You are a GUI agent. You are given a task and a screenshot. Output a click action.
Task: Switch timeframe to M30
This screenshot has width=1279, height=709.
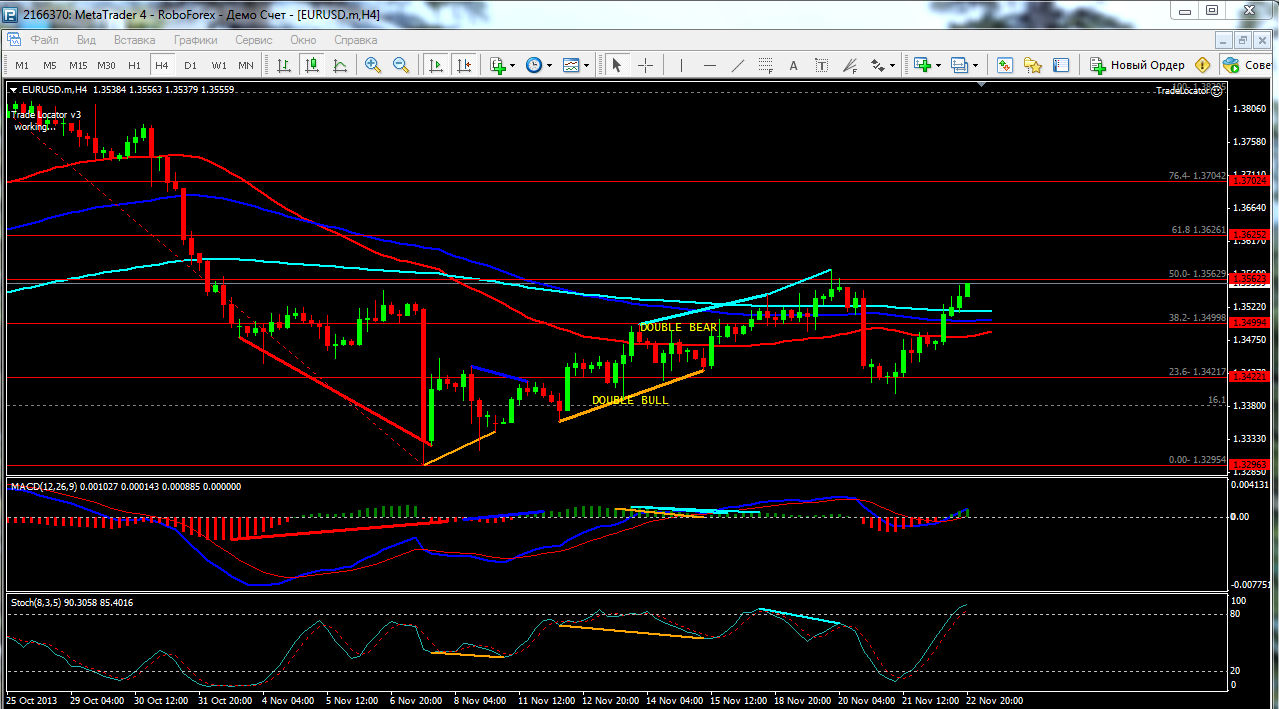tap(107, 65)
